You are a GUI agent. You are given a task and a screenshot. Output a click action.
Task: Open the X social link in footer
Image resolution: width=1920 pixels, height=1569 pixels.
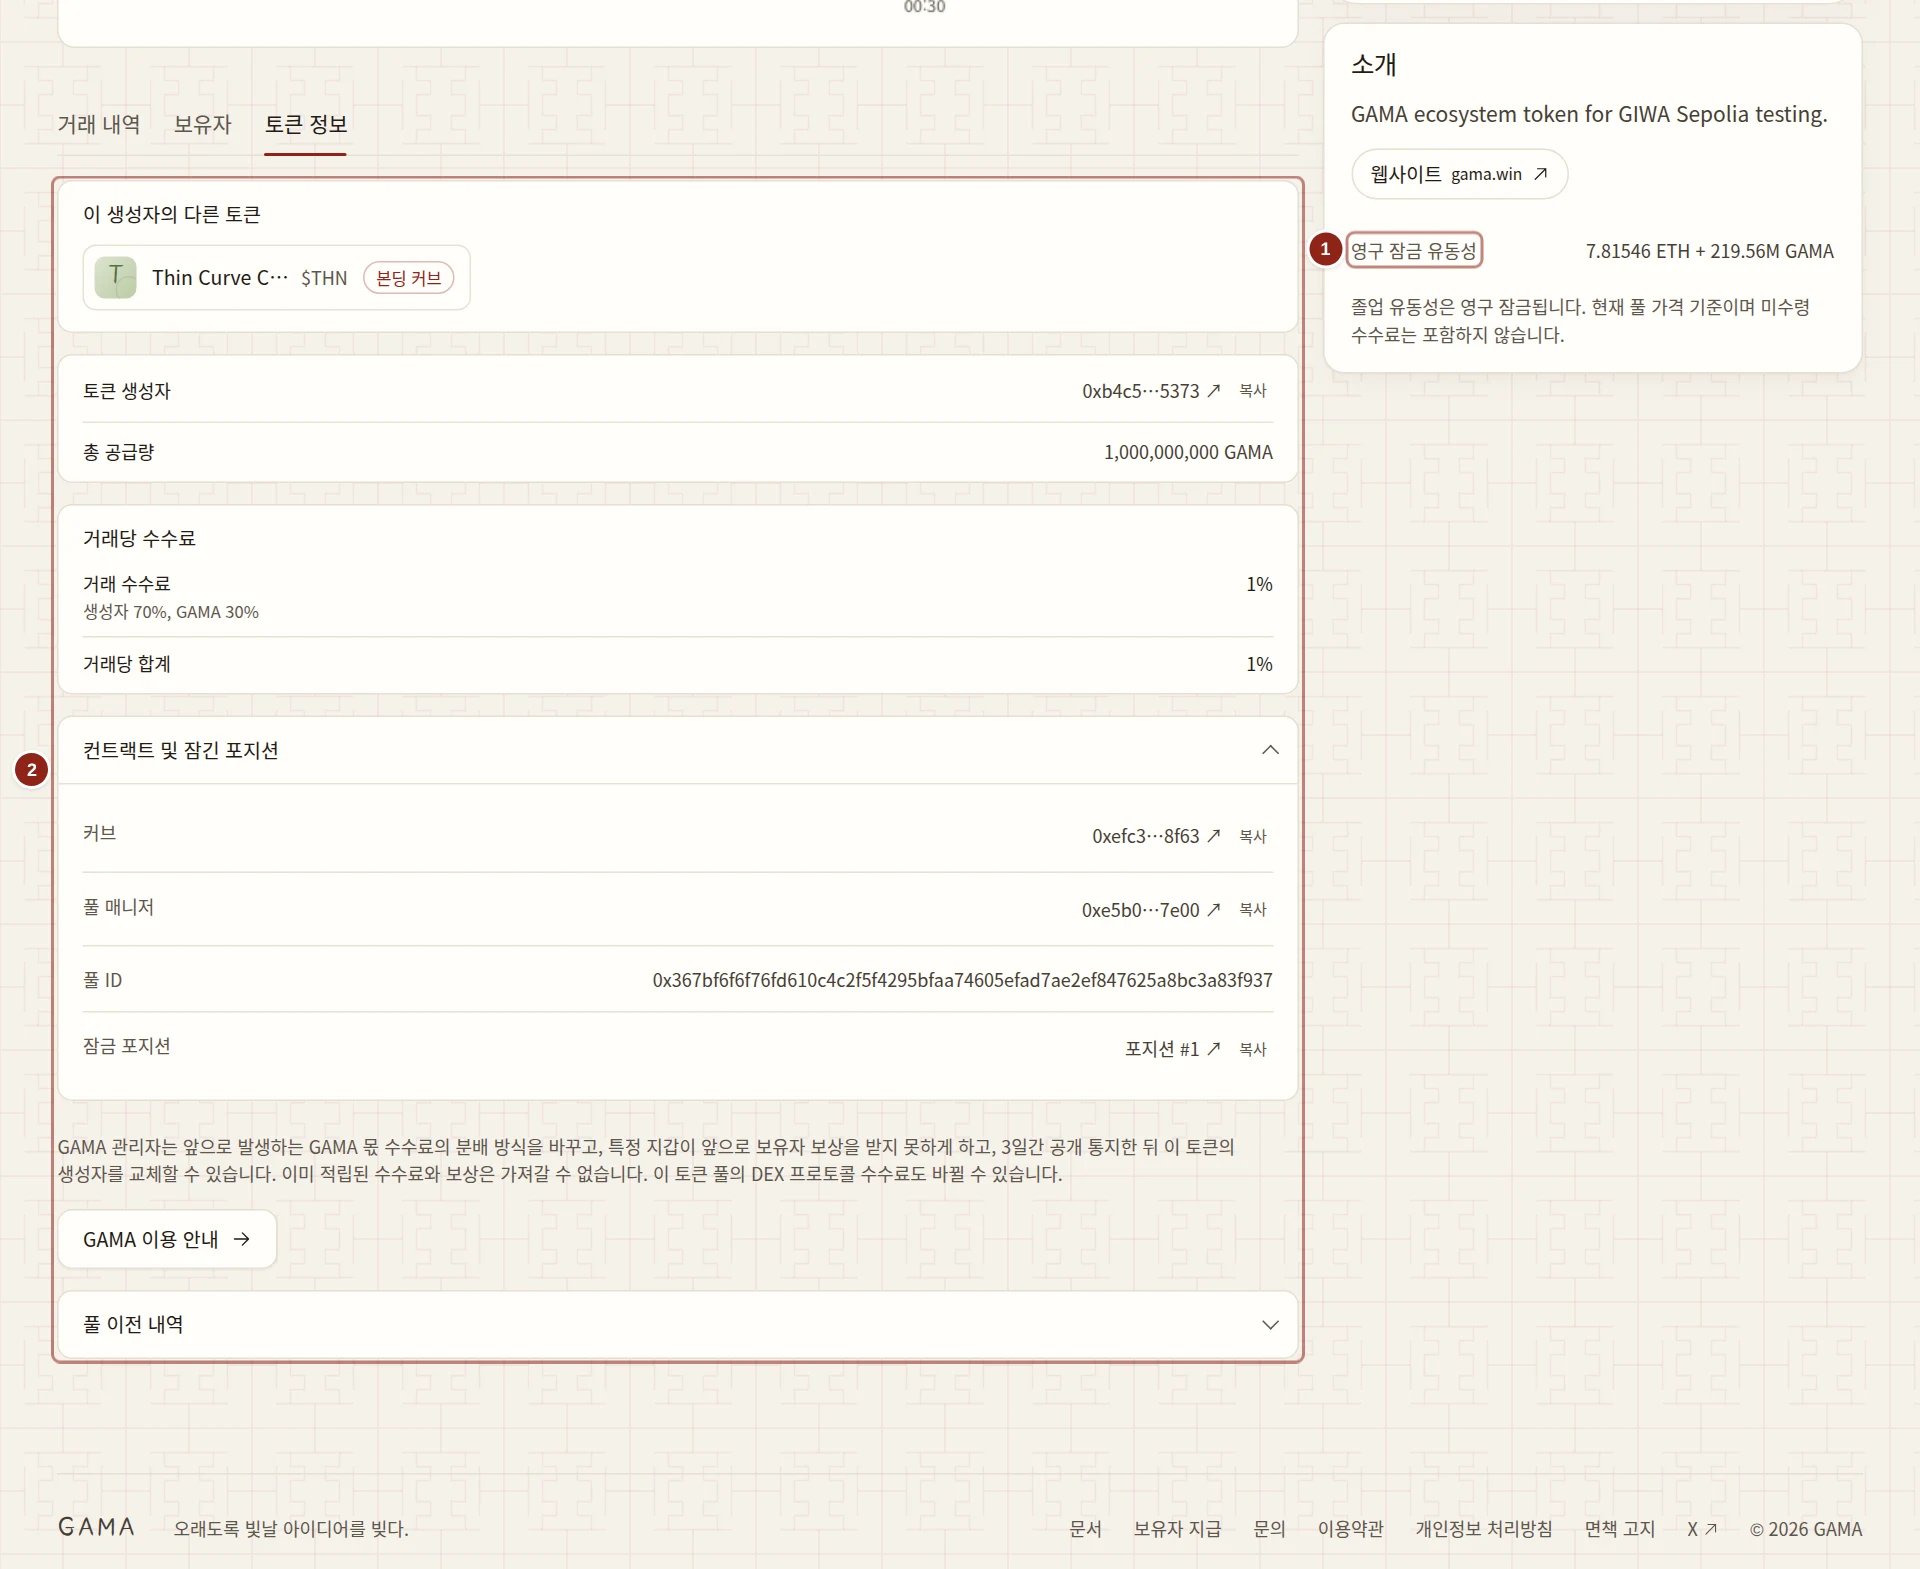tap(1702, 1529)
